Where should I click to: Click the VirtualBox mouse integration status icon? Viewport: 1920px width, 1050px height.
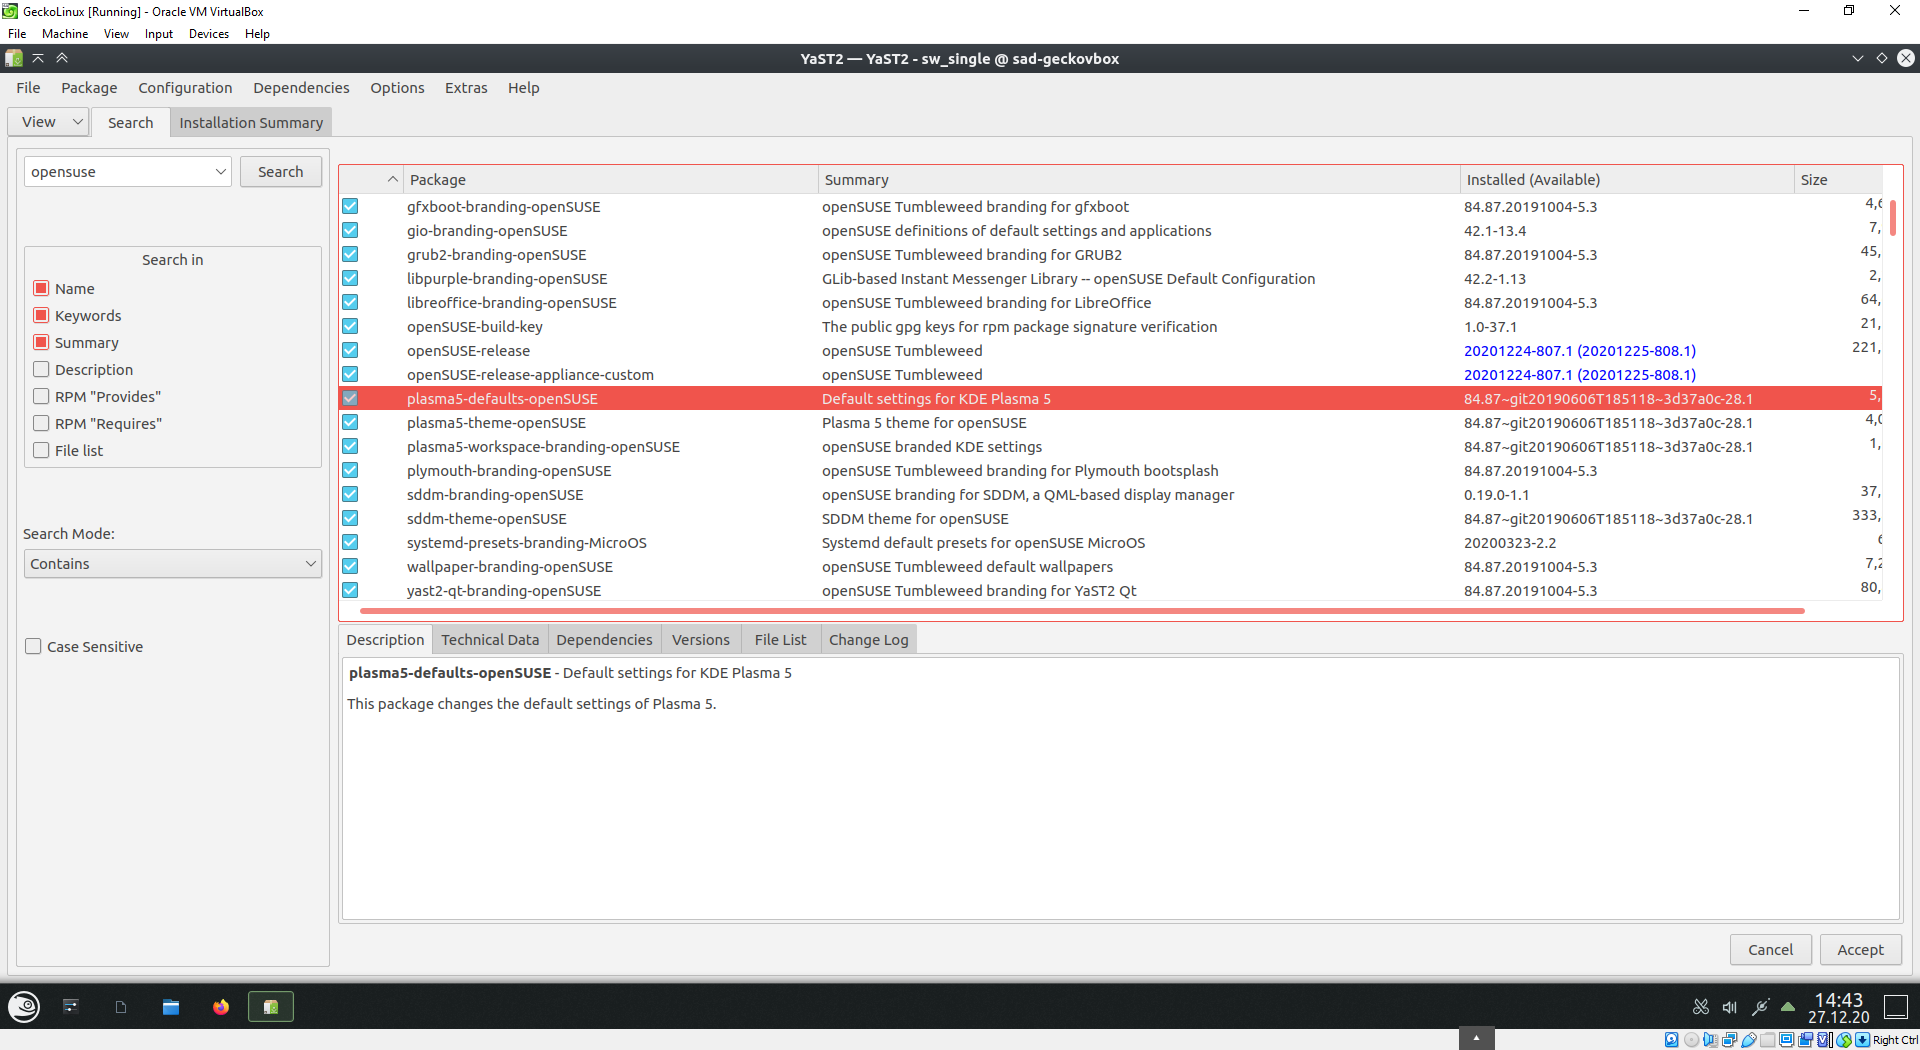coord(1844,1040)
